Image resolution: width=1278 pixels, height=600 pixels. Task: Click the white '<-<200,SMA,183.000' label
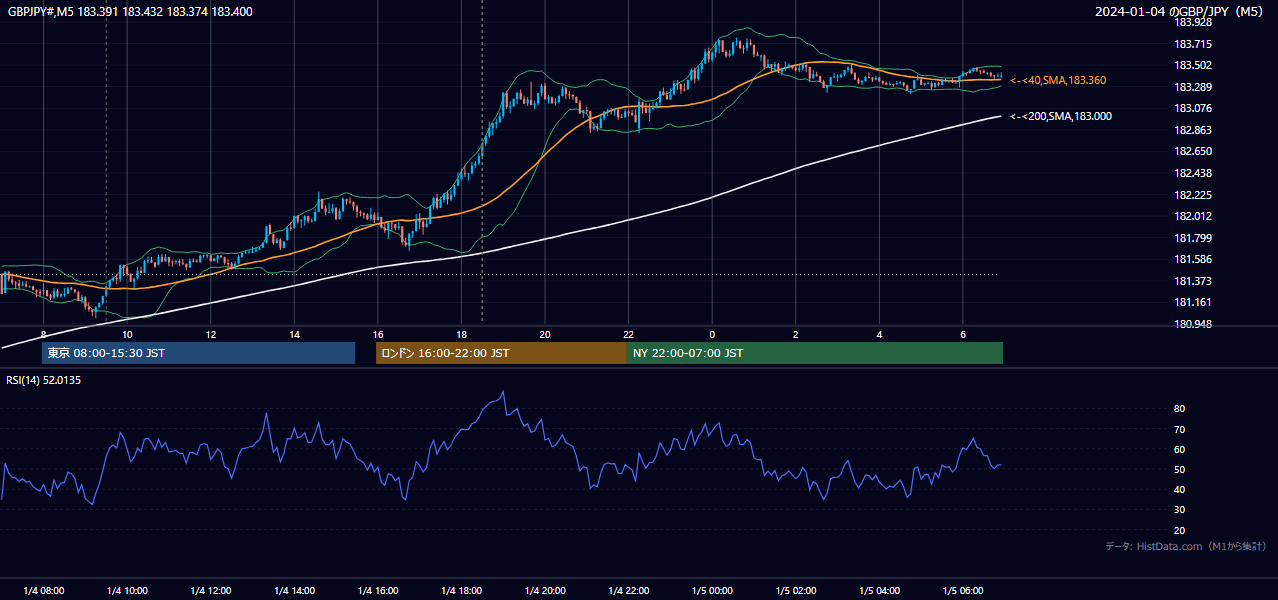[x=1060, y=117]
